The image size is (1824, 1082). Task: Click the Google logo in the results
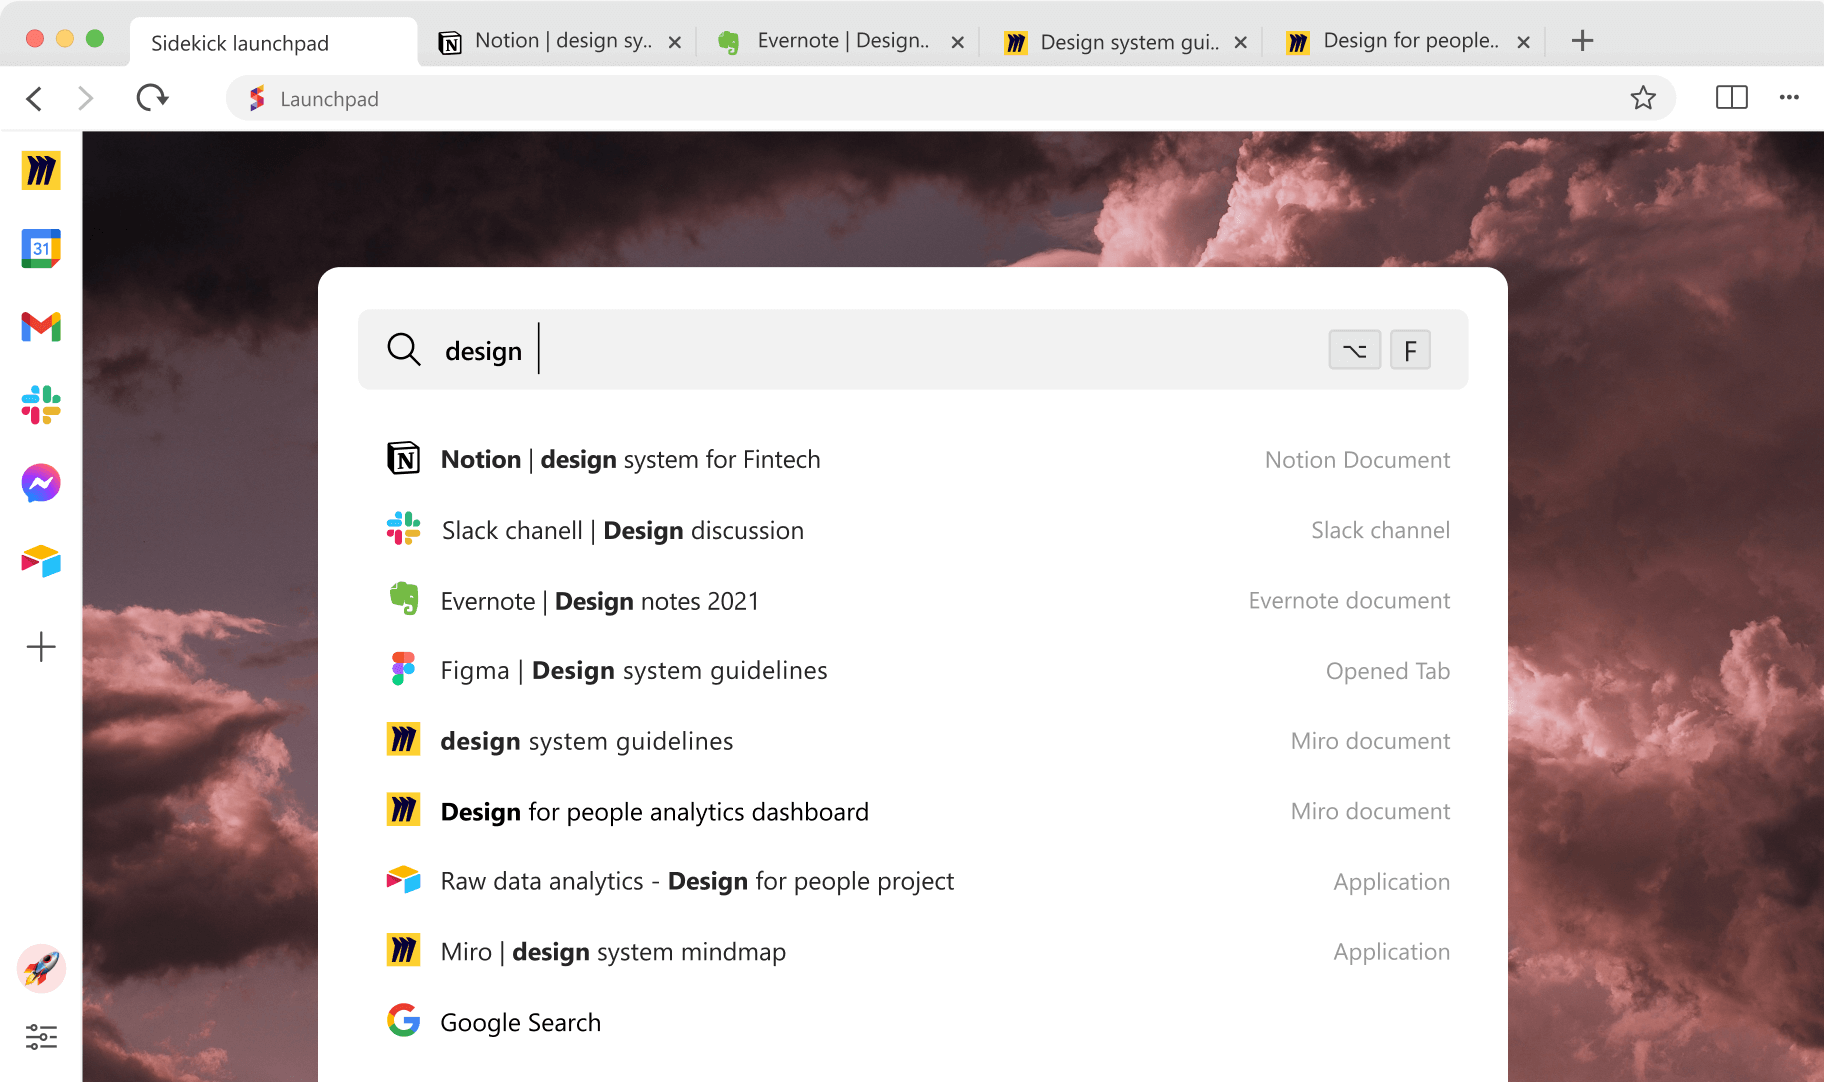pyautogui.click(x=404, y=1020)
